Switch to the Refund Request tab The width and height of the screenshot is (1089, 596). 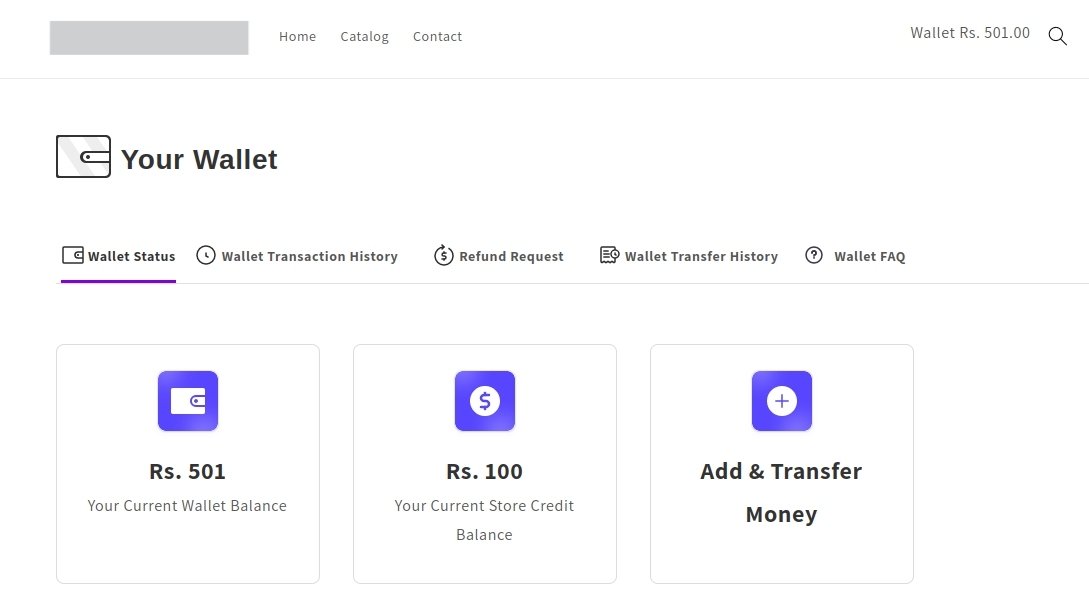[x=511, y=257]
